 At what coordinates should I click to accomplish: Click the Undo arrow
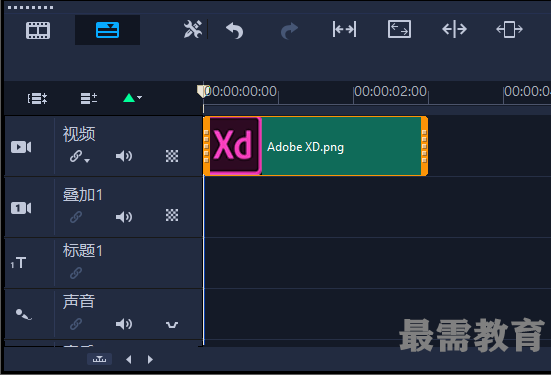[x=234, y=30]
